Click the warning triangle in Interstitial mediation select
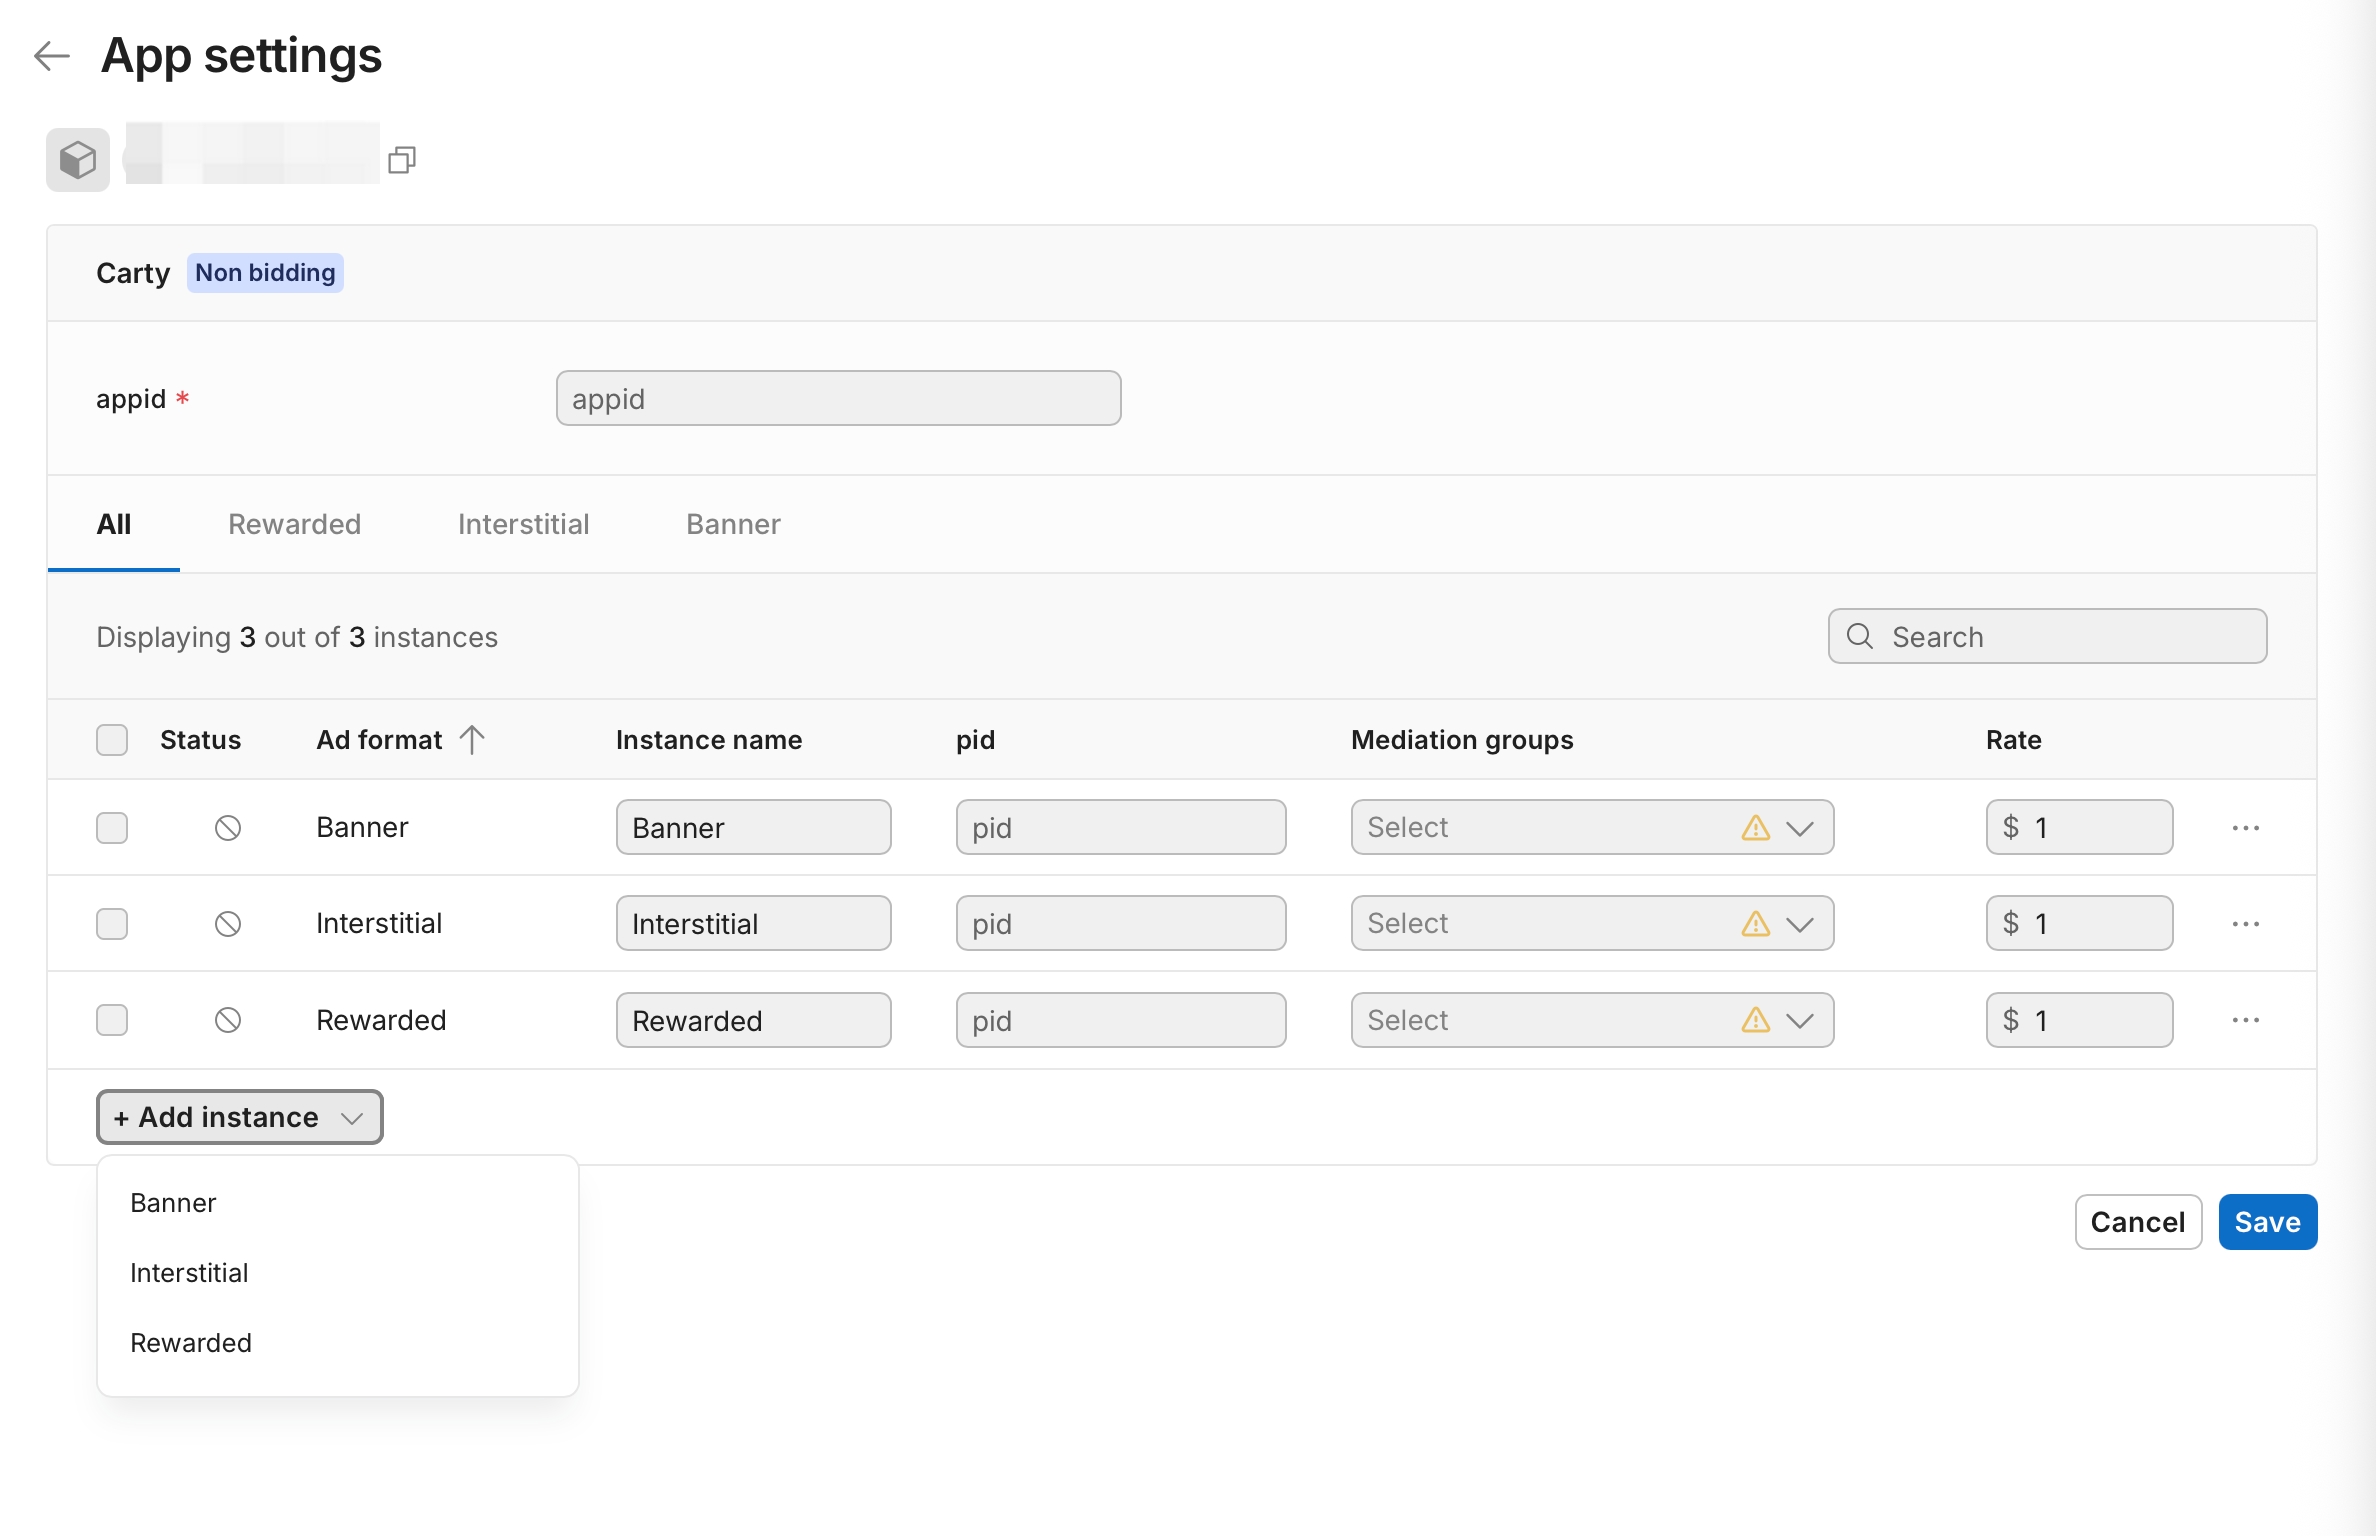 coord(1757,923)
